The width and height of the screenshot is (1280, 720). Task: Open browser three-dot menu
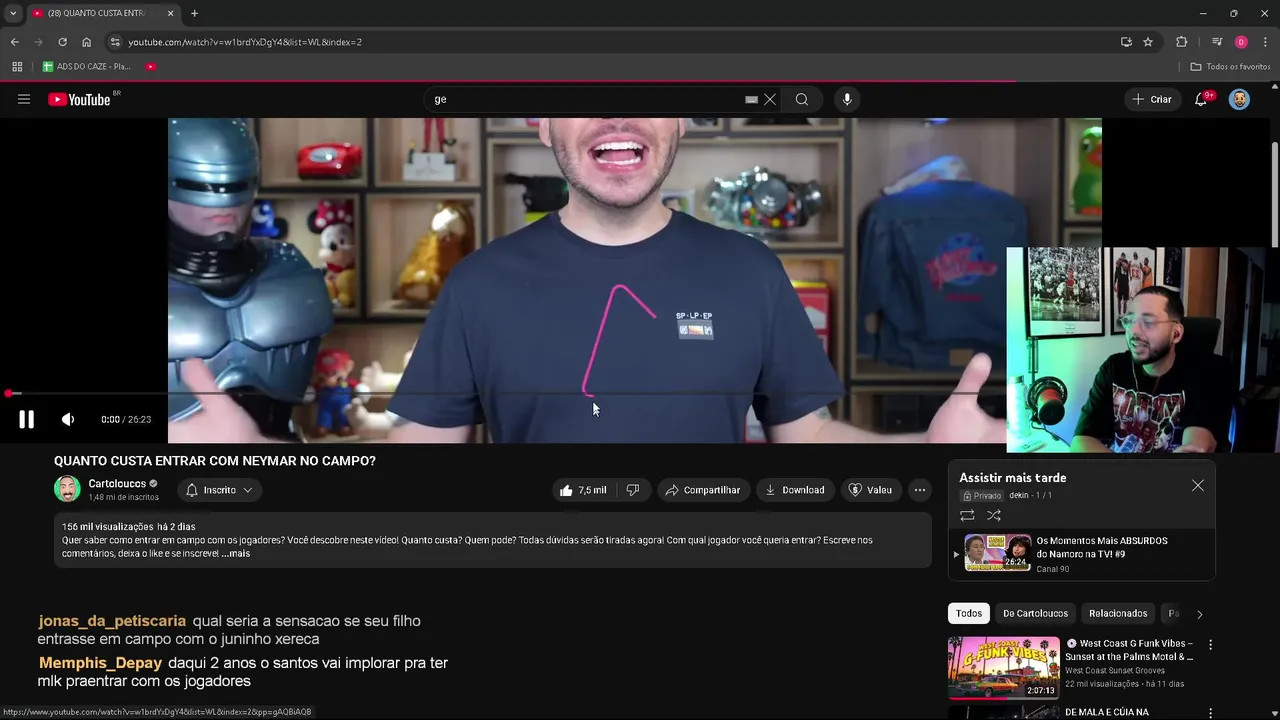point(1266,42)
